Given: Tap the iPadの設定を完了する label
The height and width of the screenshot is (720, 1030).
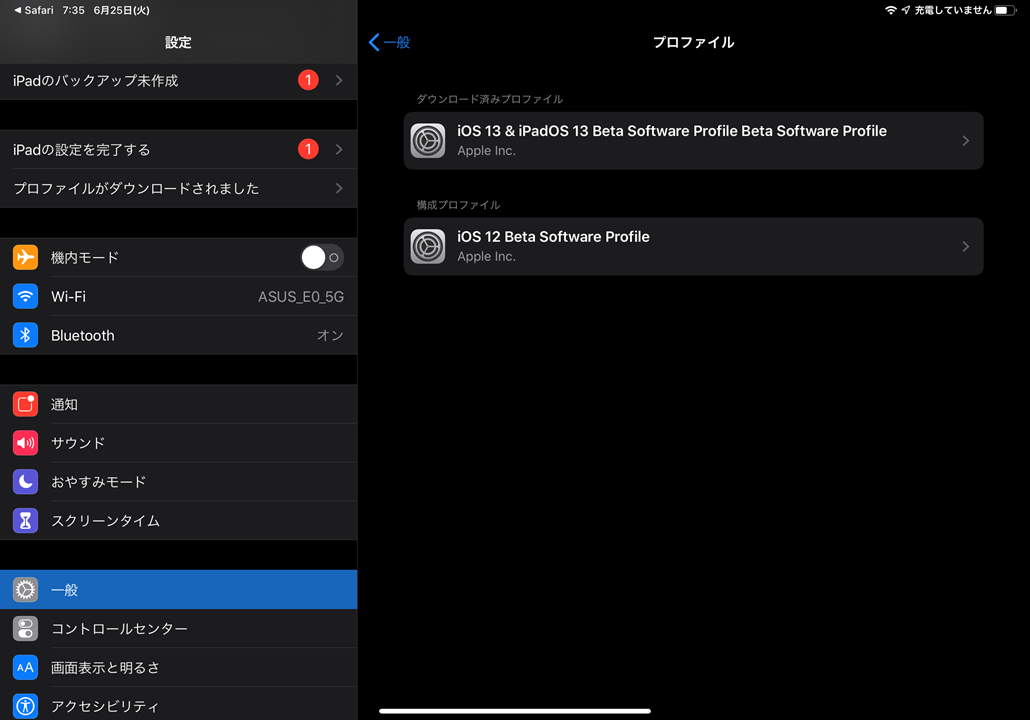Looking at the screenshot, I should pos(81,150).
